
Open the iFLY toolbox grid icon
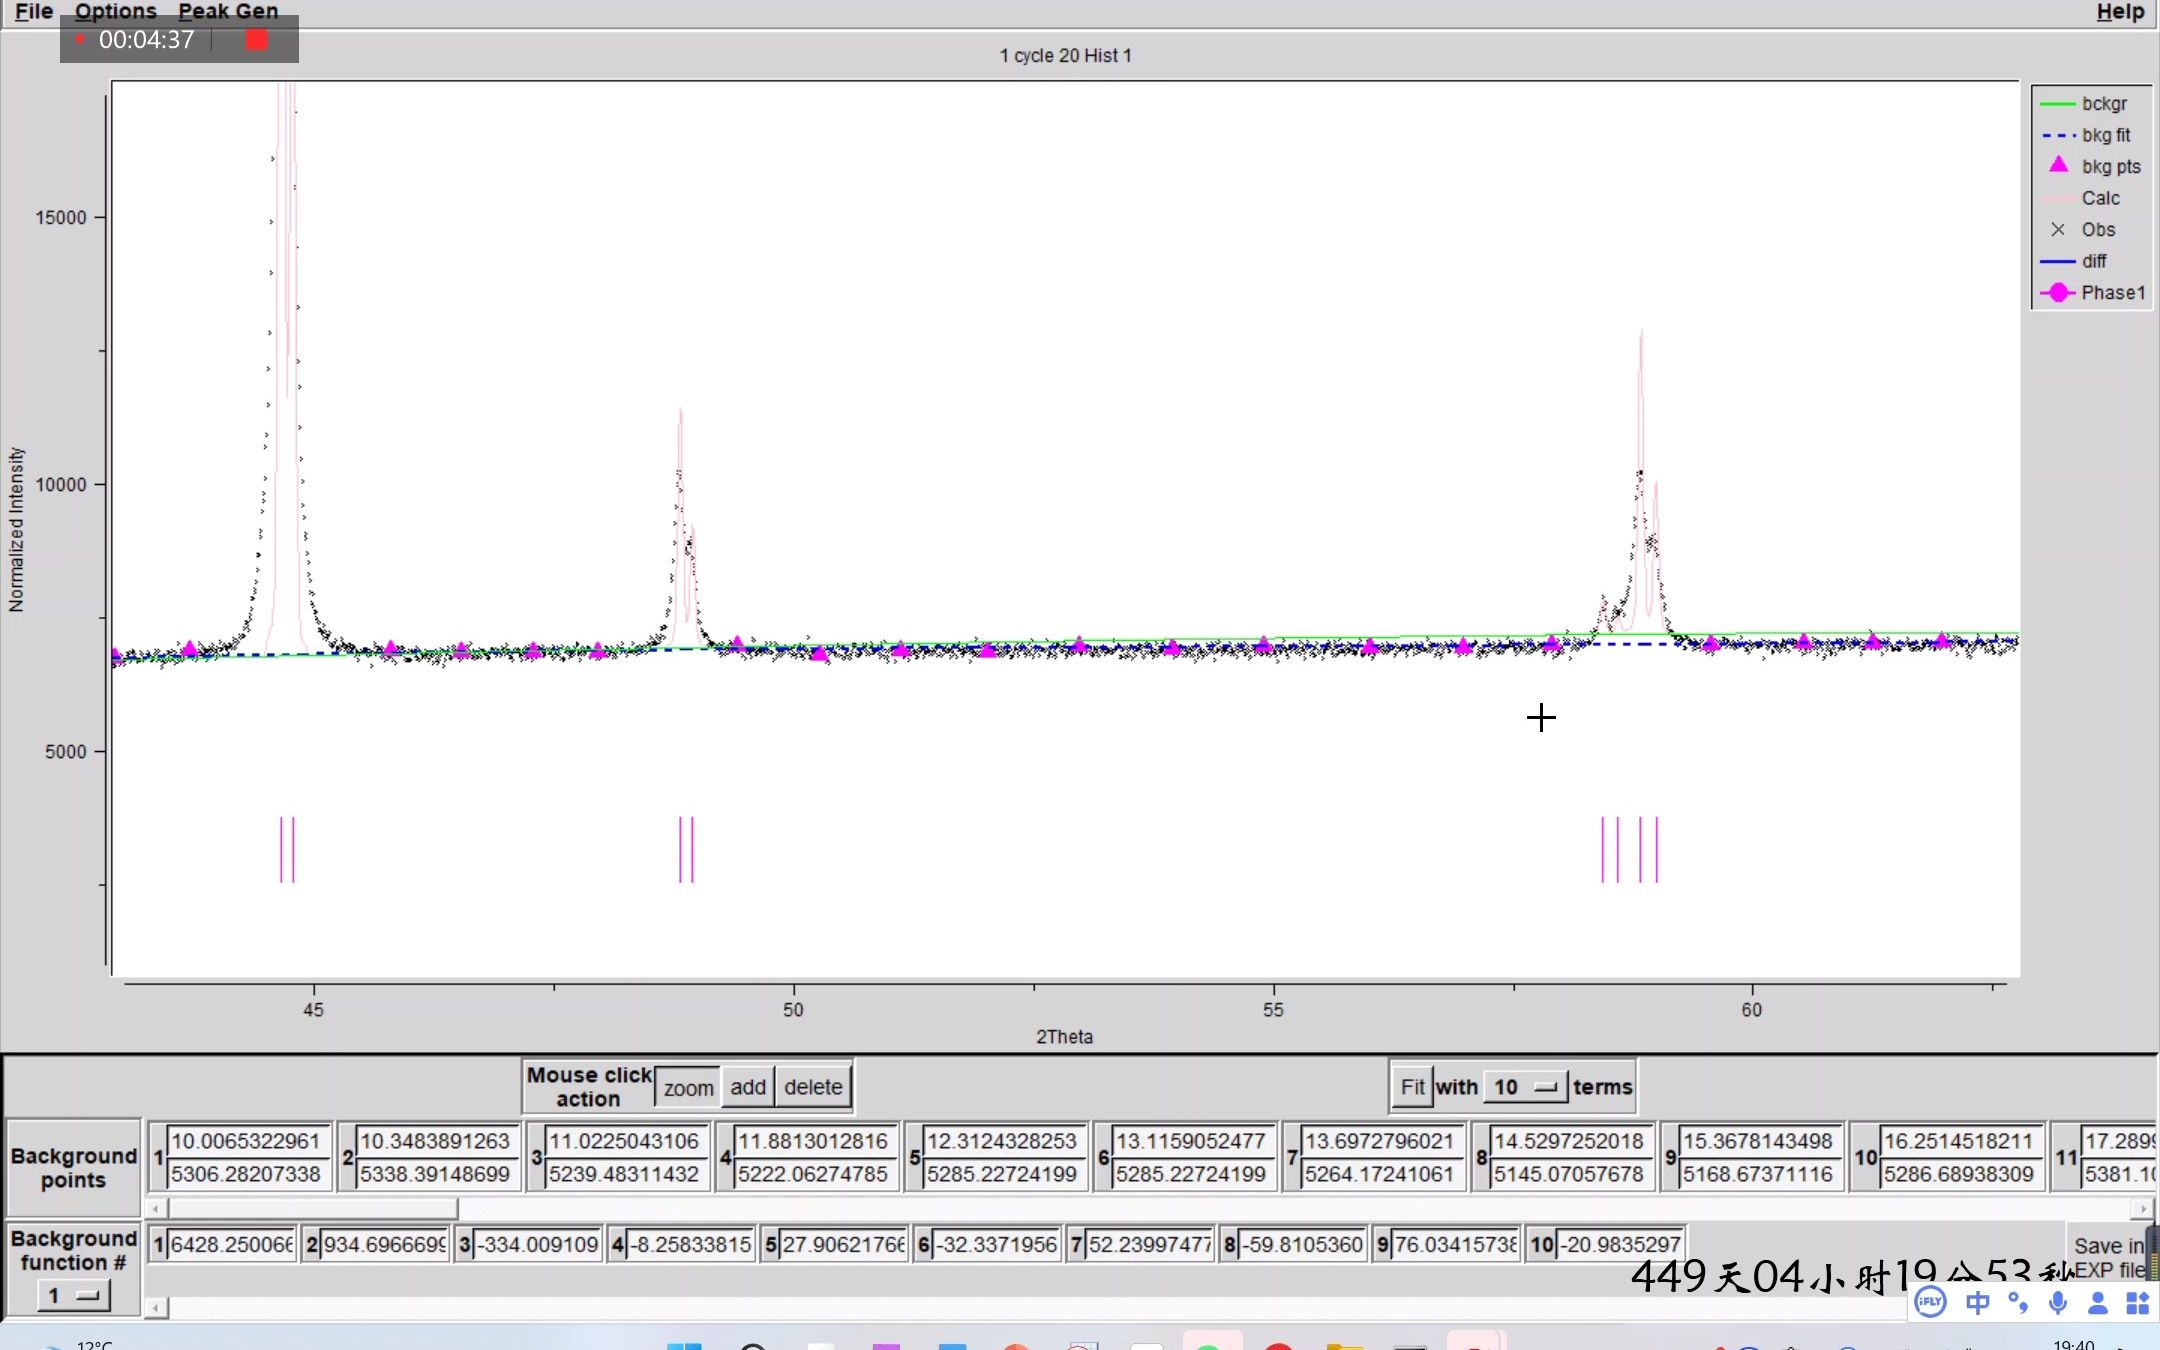[2138, 1302]
